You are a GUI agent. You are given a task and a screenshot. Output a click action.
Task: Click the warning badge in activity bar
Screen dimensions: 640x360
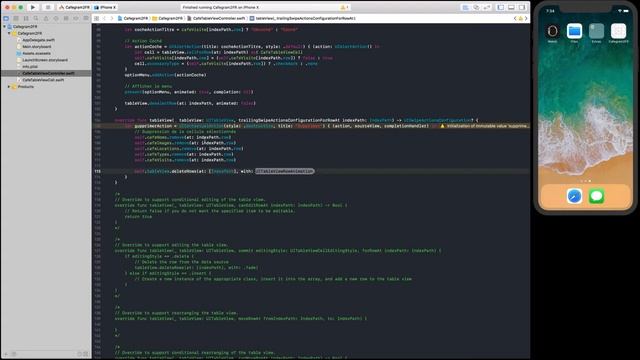click(343, 7)
